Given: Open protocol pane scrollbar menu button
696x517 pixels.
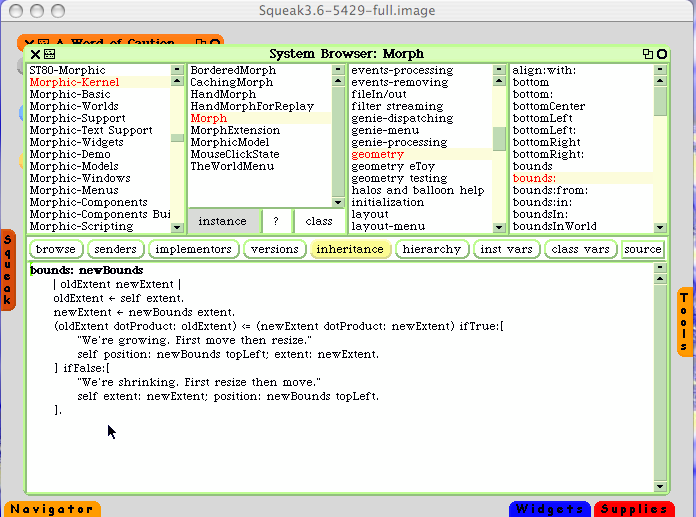Looking at the screenshot, I should [x=499, y=70].
